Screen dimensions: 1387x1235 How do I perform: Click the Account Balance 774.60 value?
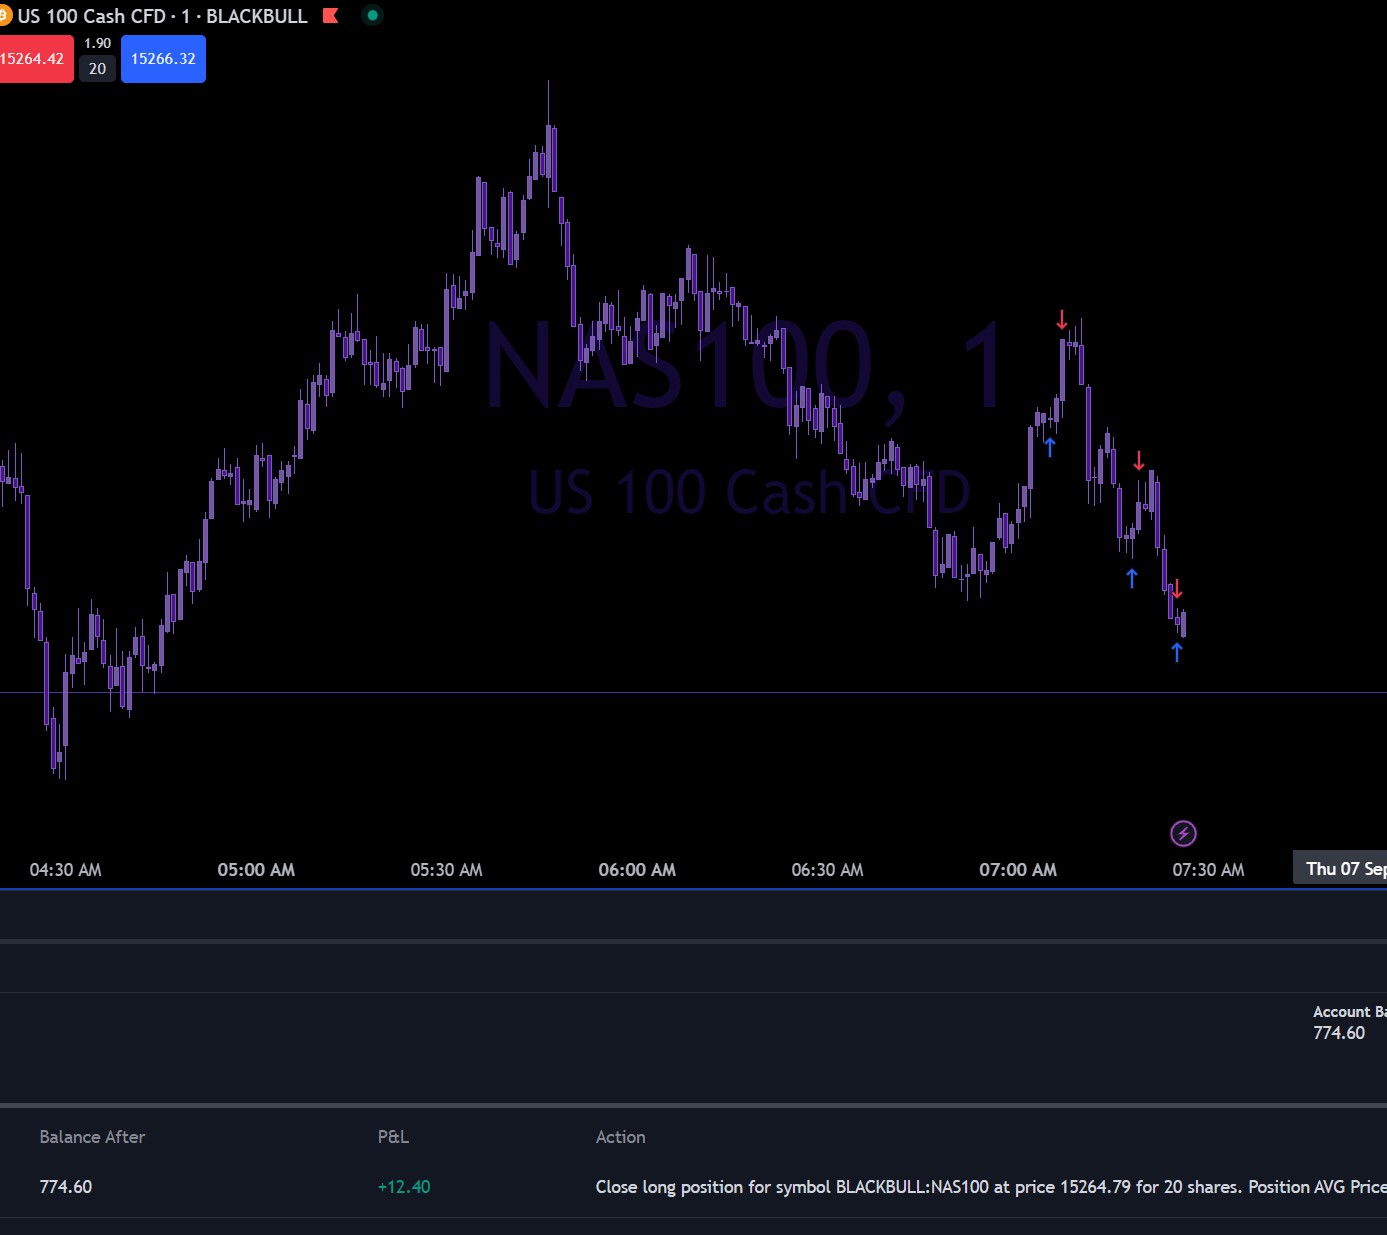(x=1339, y=1033)
